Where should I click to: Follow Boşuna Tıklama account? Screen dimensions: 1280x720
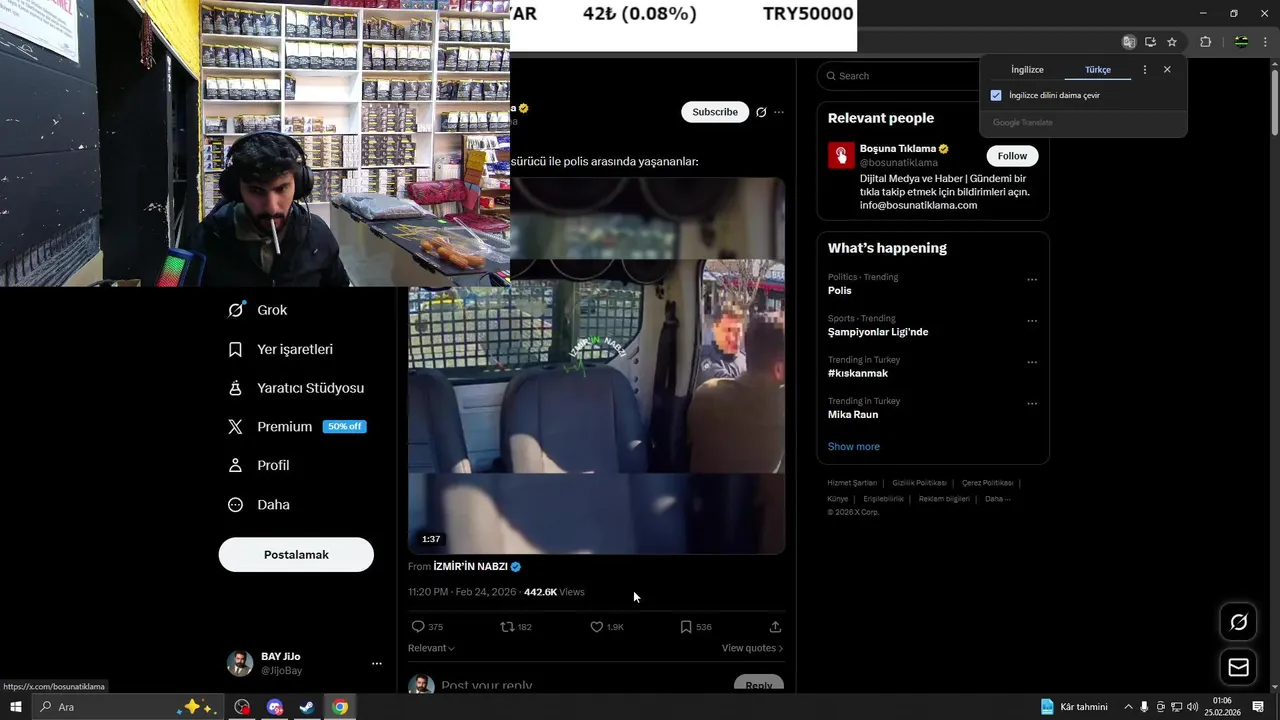coord(1012,156)
